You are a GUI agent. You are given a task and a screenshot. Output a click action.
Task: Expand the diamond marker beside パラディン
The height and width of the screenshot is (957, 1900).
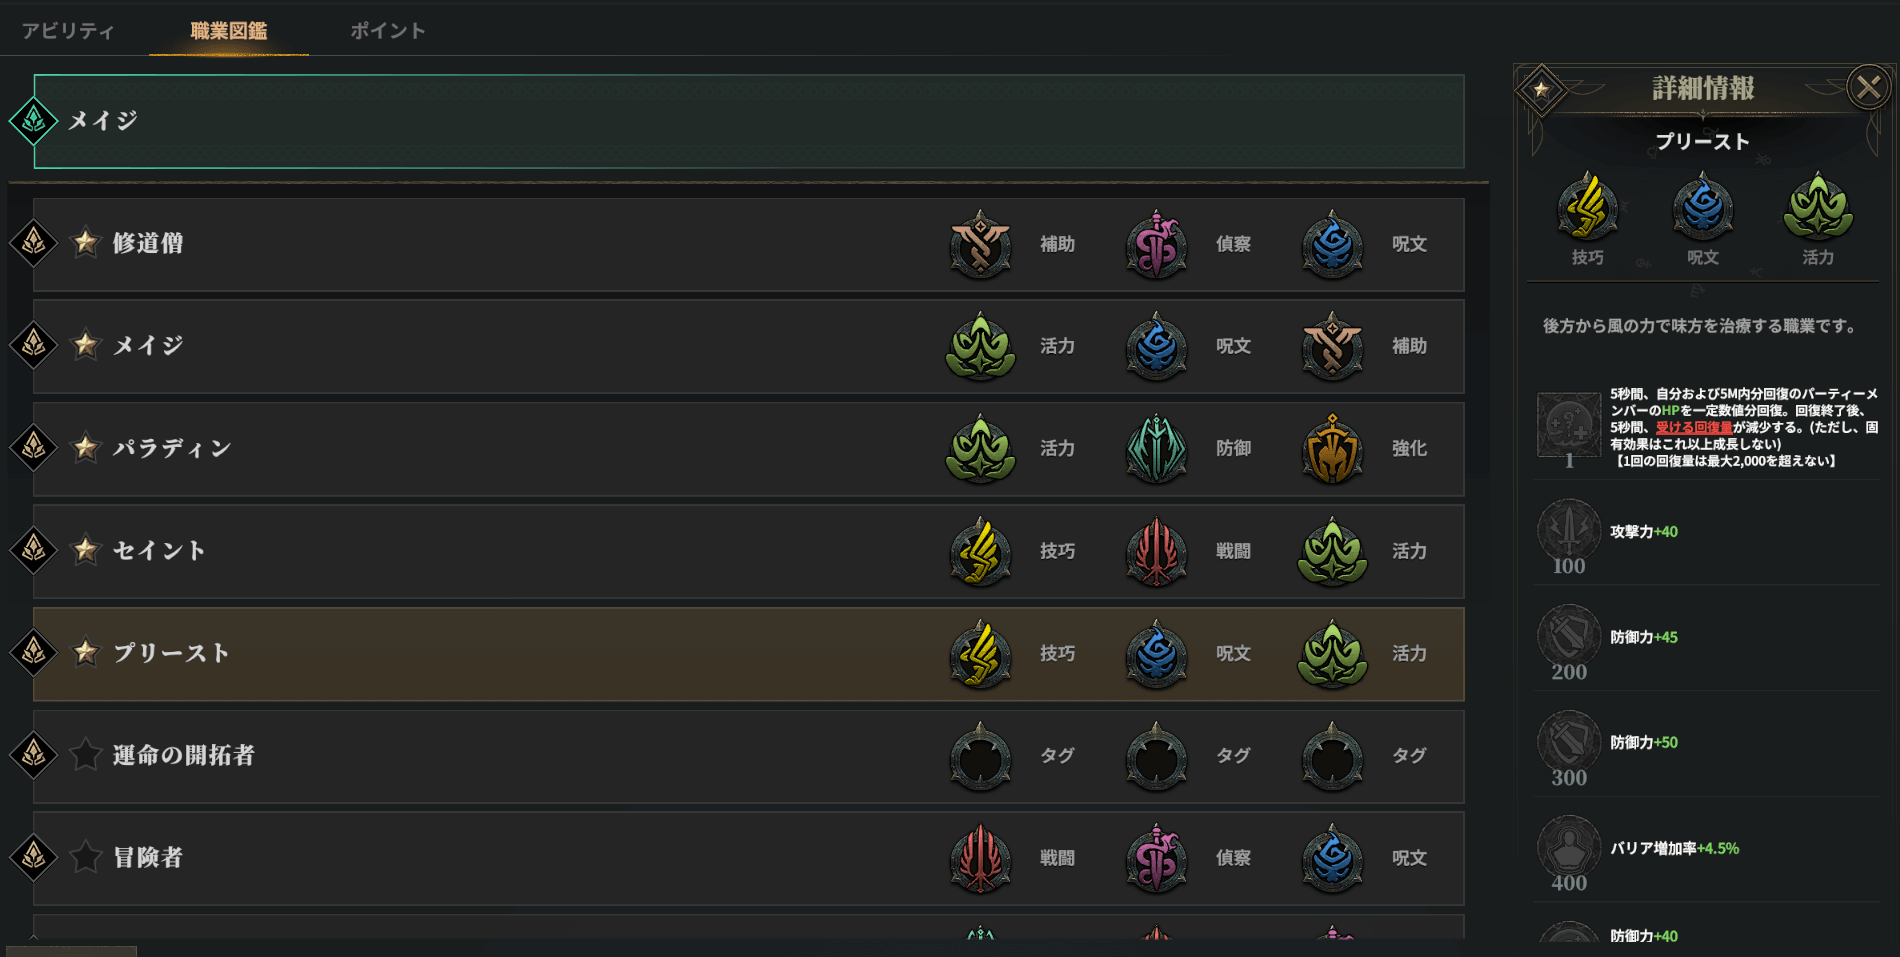coord(33,447)
